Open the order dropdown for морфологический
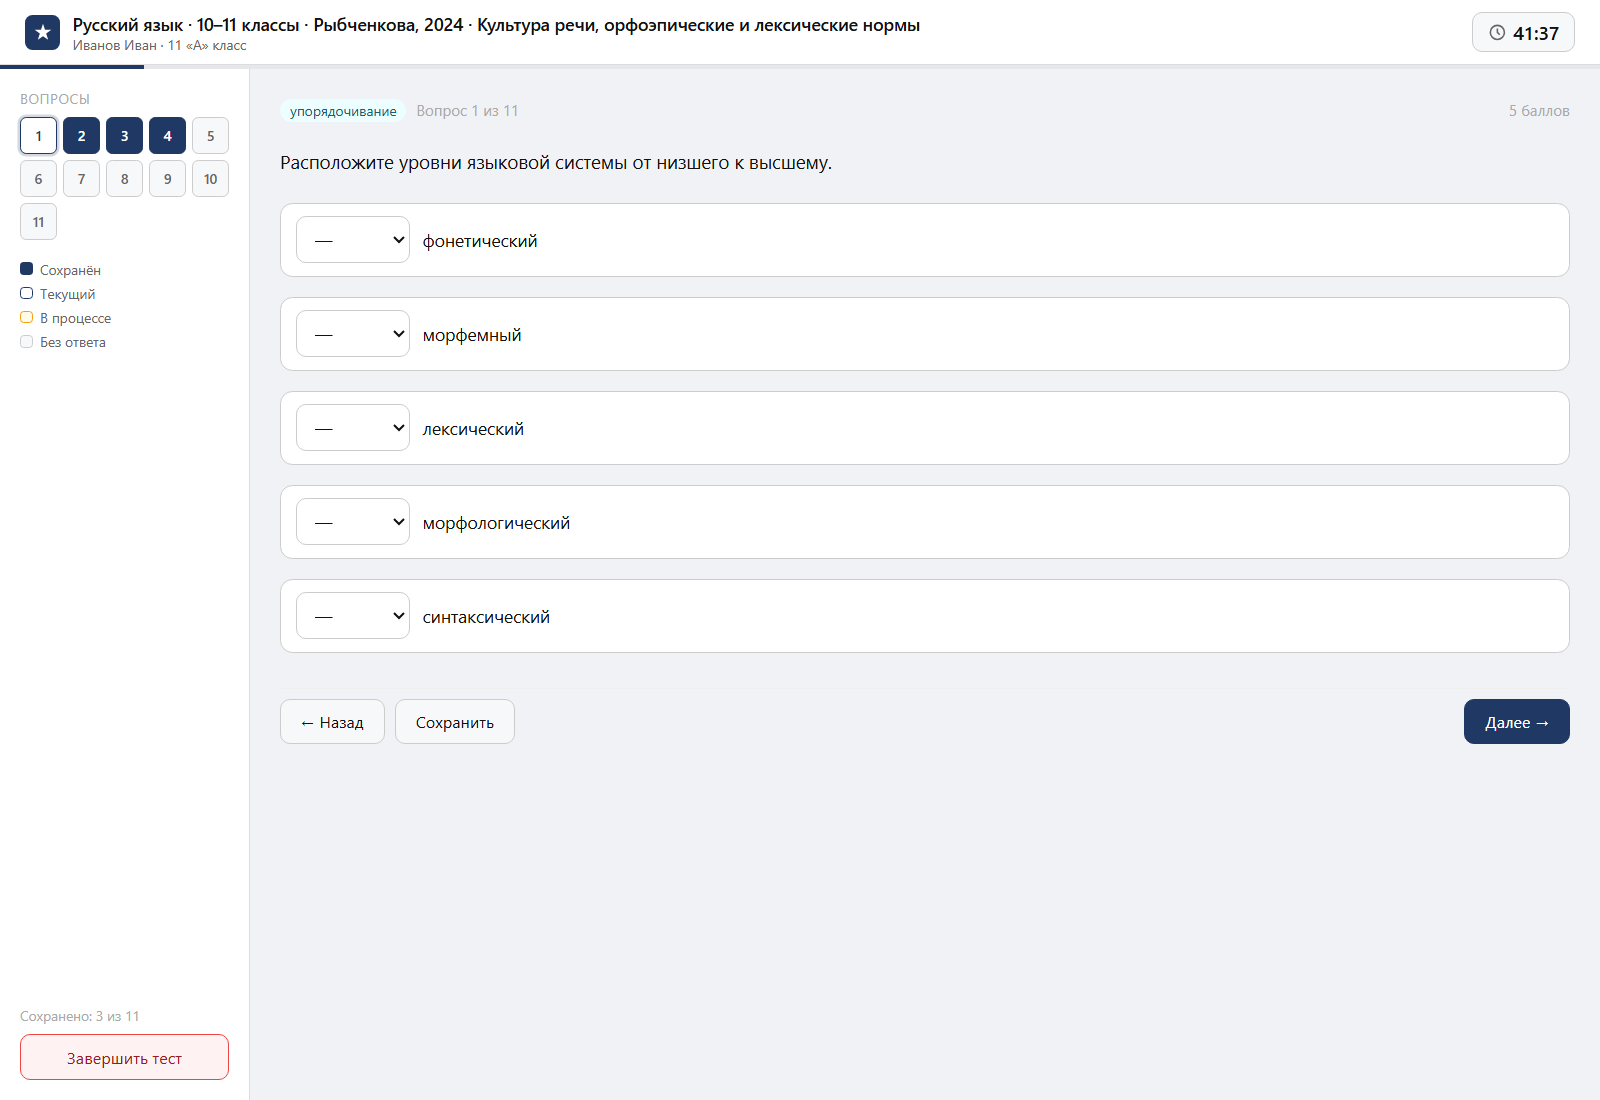 pos(353,522)
